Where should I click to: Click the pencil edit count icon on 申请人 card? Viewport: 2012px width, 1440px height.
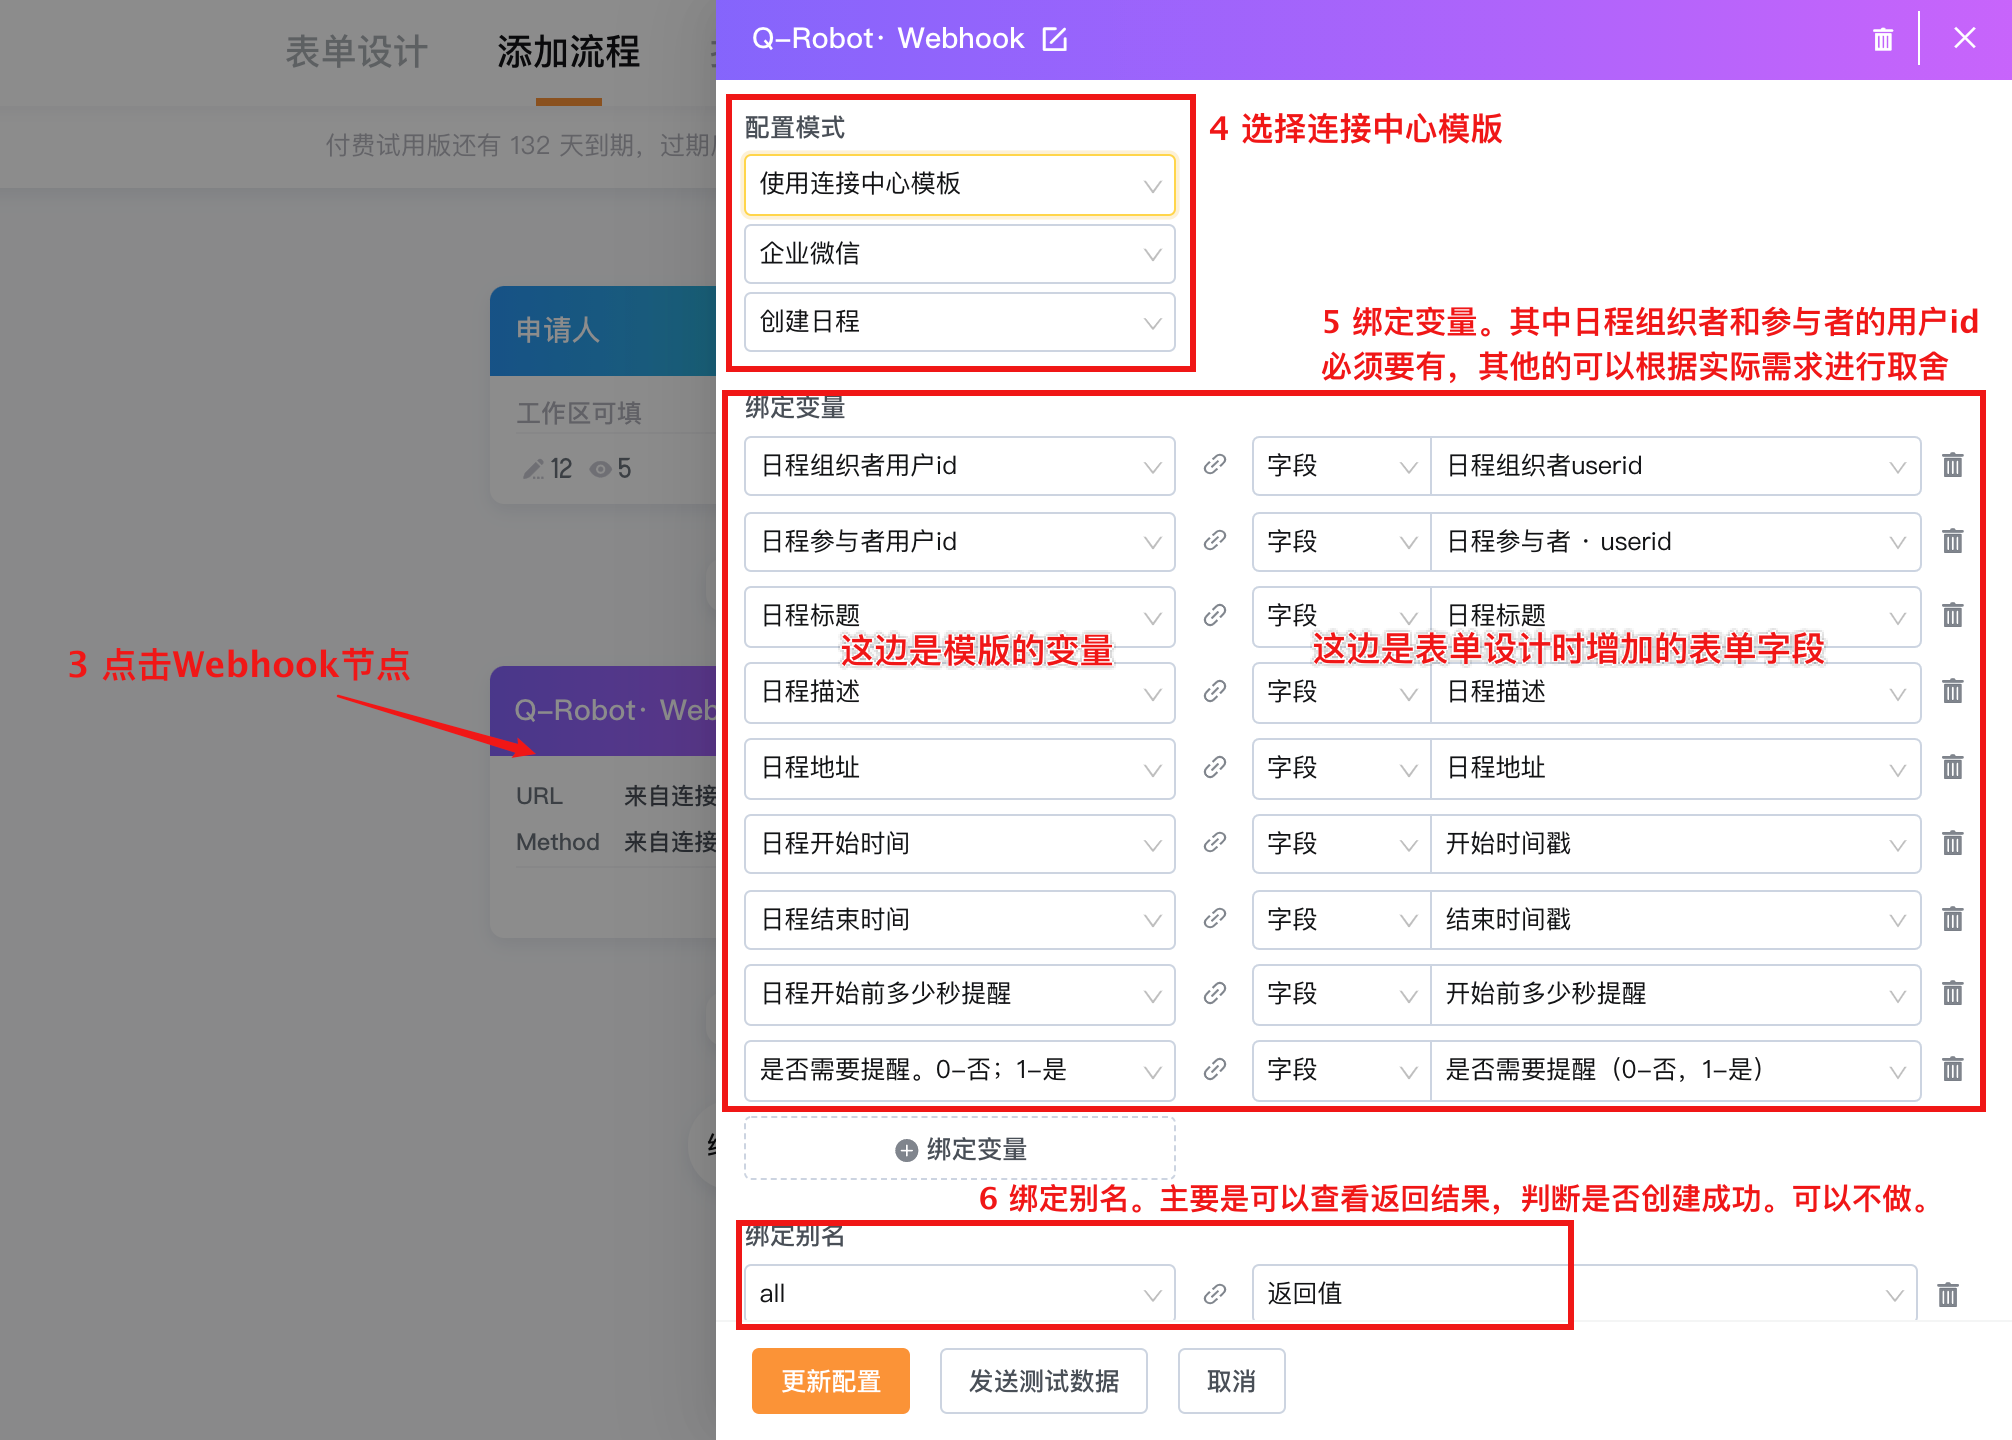pos(534,469)
